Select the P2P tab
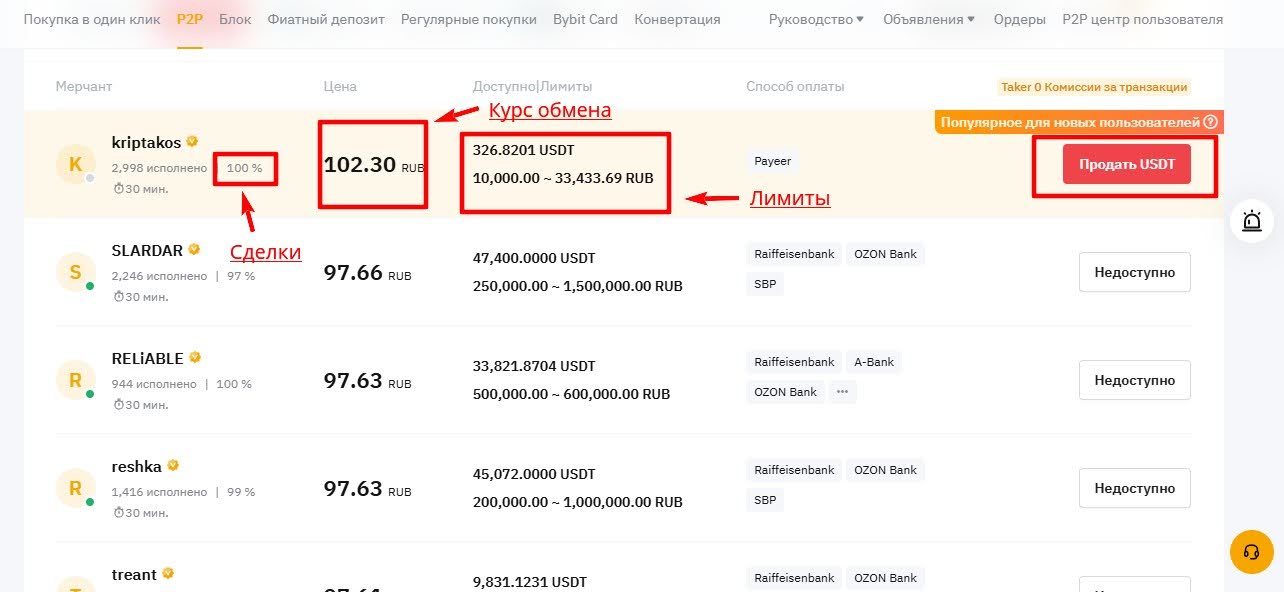This screenshot has height=592, width=1284. 190,18
